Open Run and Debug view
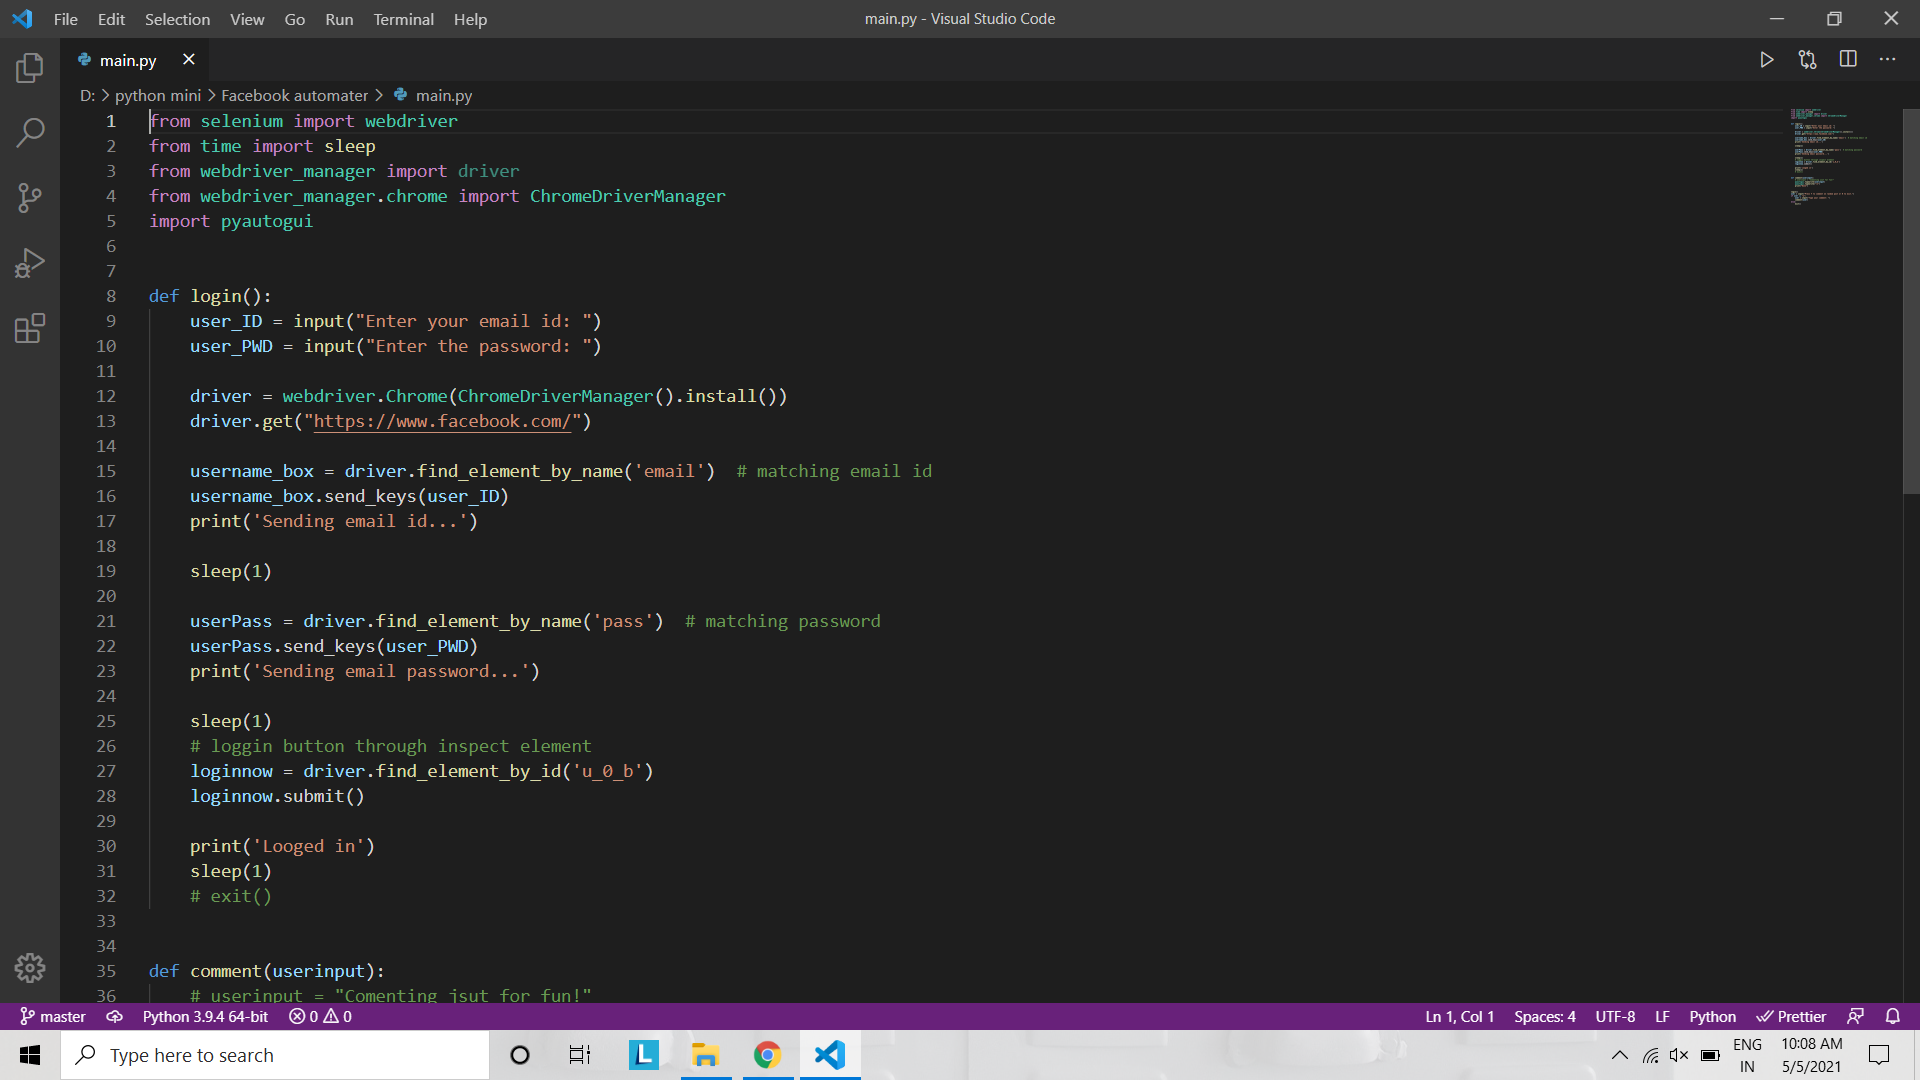1920x1080 pixels. pyautogui.click(x=30, y=263)
